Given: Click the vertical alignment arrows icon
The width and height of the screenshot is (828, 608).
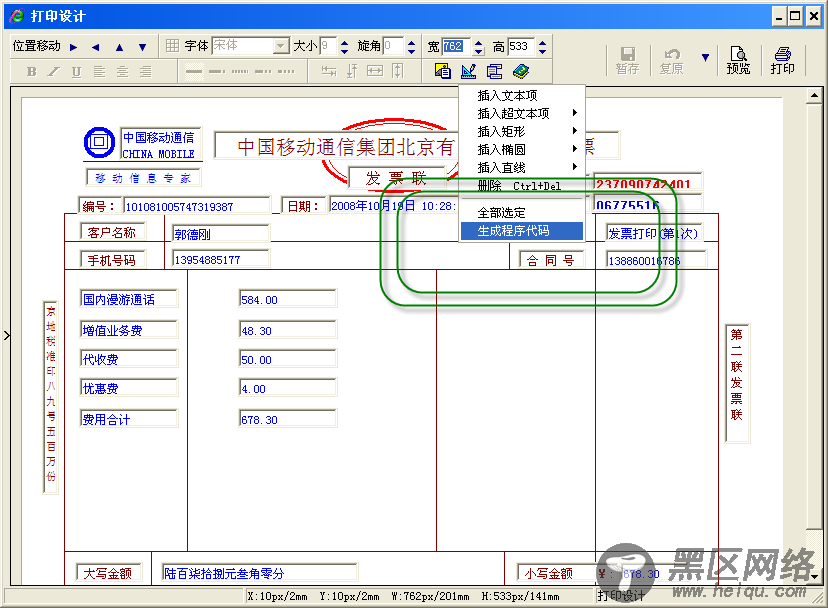Looking at the screenshot, I should click(352, 71).
